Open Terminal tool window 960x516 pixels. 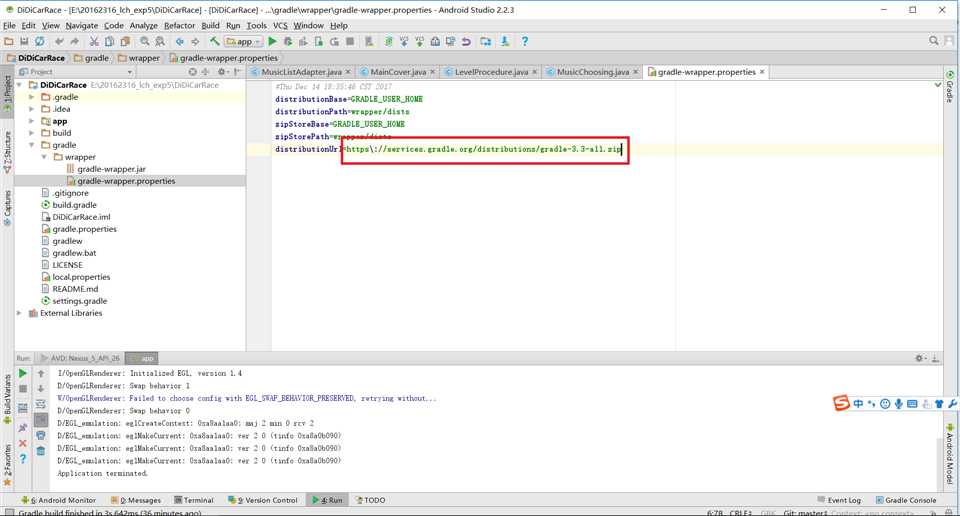194,500
